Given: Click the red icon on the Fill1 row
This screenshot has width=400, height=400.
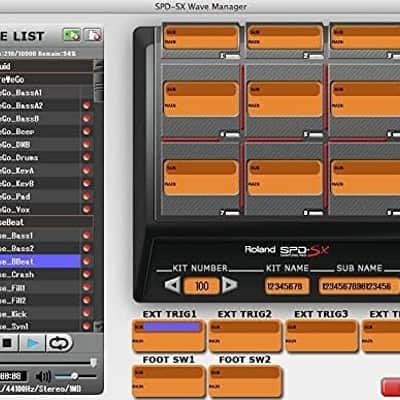Looking at the screenshot, I should click(87, 287).
